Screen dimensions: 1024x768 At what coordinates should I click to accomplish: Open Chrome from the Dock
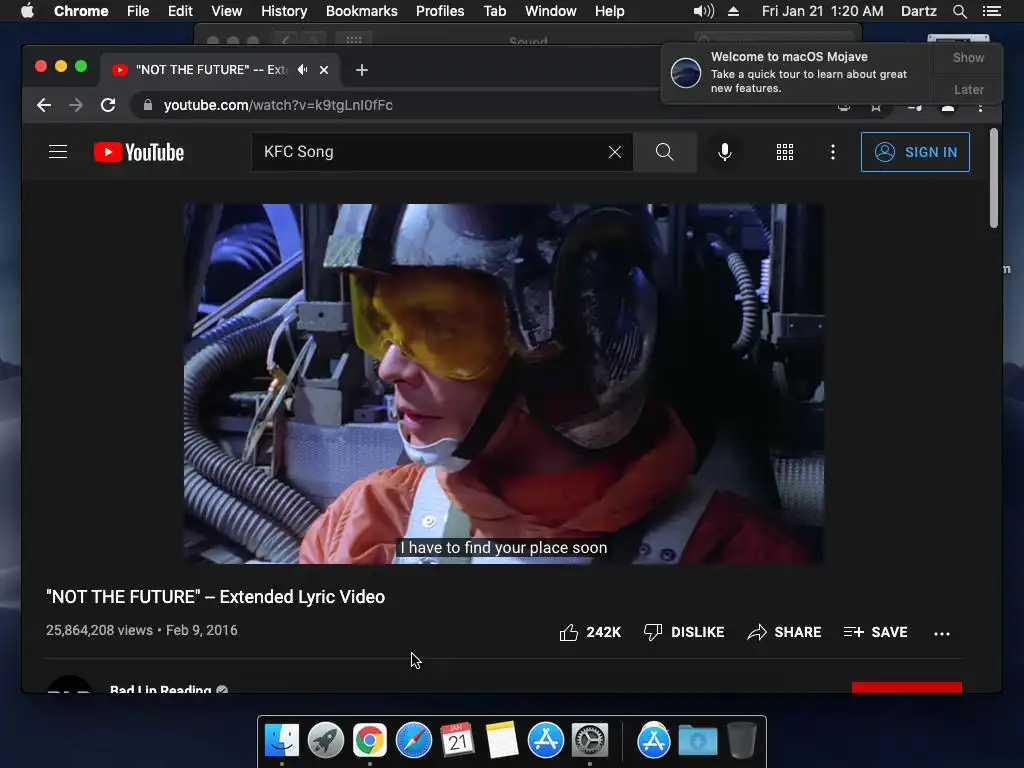tap(370, 741)
